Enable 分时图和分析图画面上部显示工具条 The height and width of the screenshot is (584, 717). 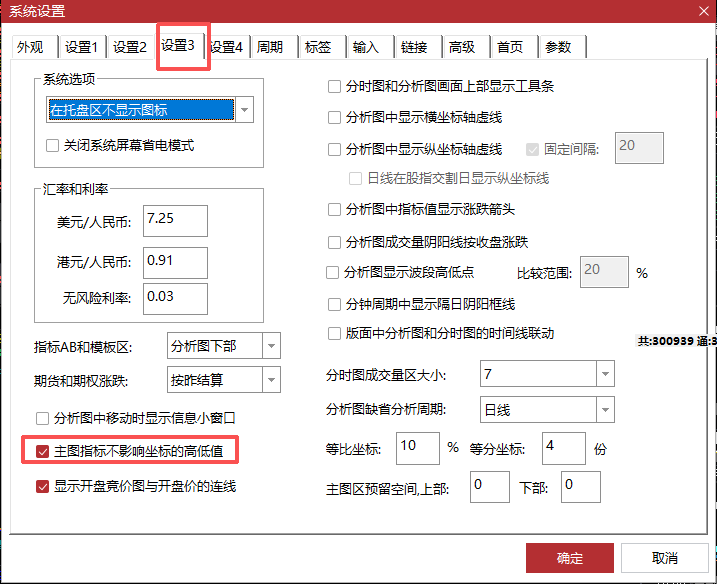point(334,86)
